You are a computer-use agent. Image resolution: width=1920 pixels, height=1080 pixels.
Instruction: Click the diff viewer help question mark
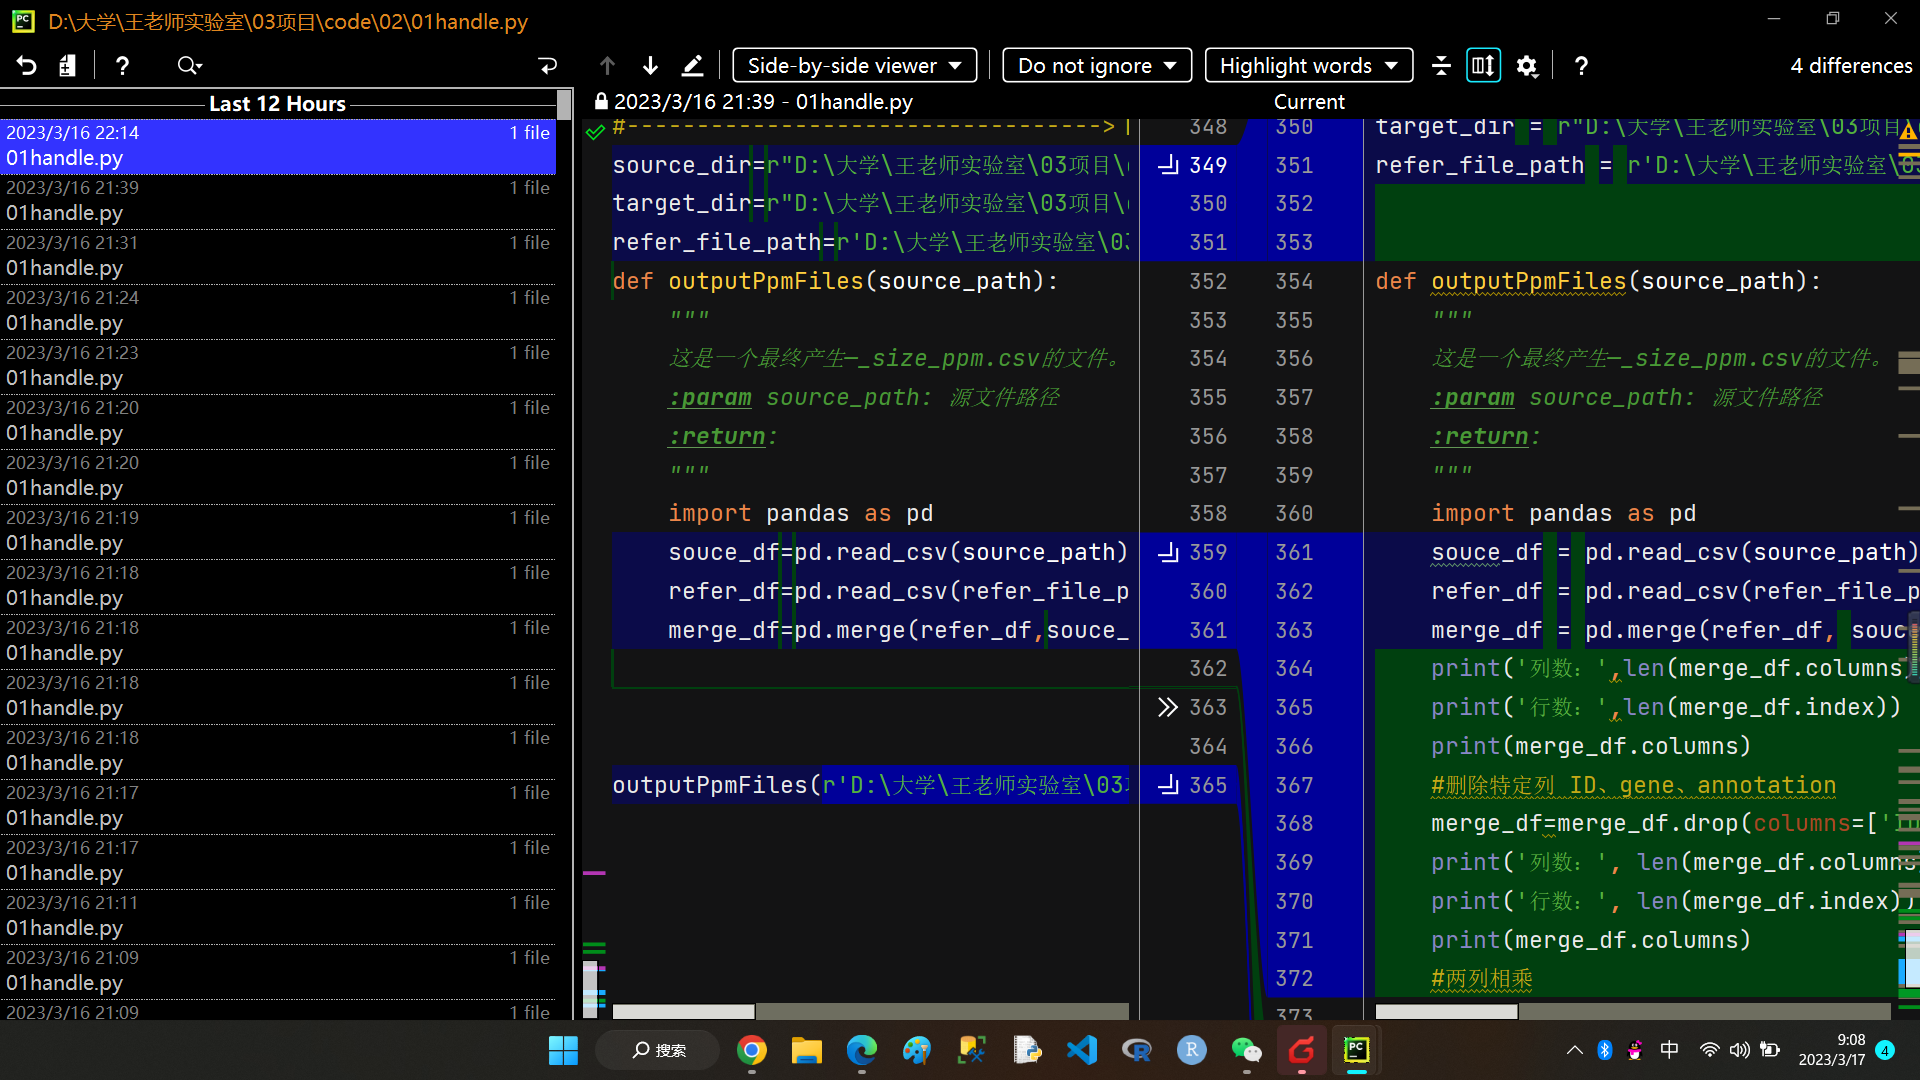tap(1581, 66)
